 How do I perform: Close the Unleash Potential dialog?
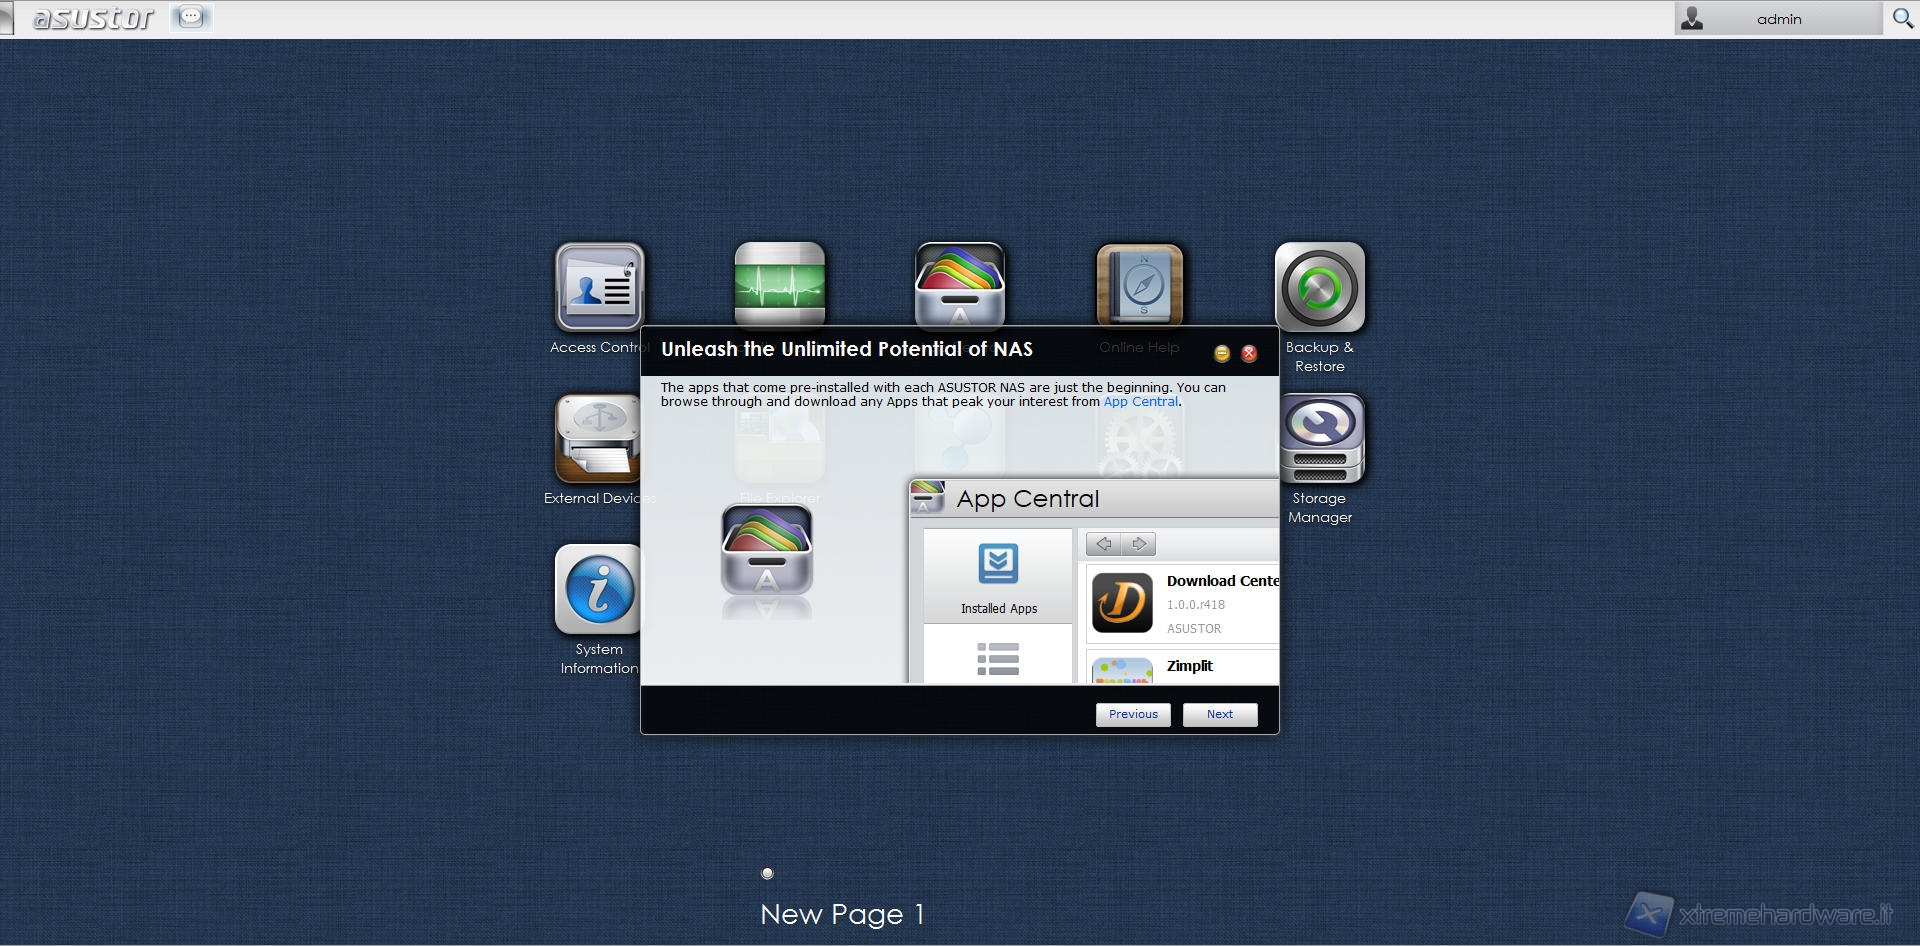[x=1249, y=353]
